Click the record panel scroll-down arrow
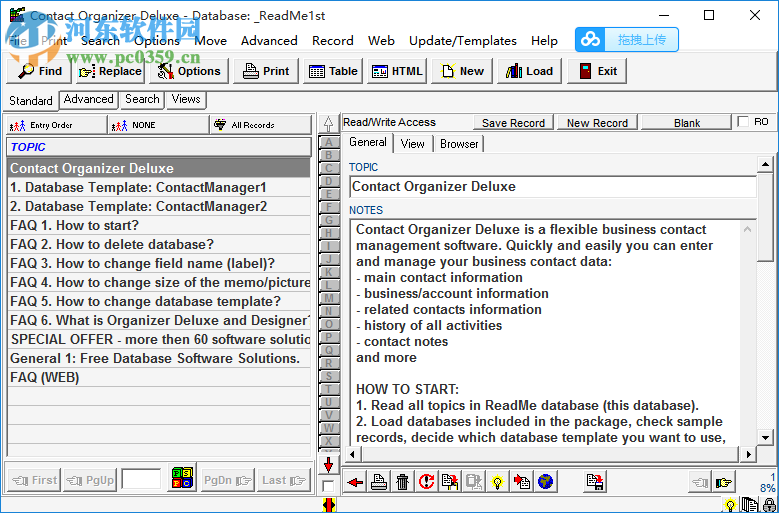Screen dimensions: 779x513 (x=765, y=437)
